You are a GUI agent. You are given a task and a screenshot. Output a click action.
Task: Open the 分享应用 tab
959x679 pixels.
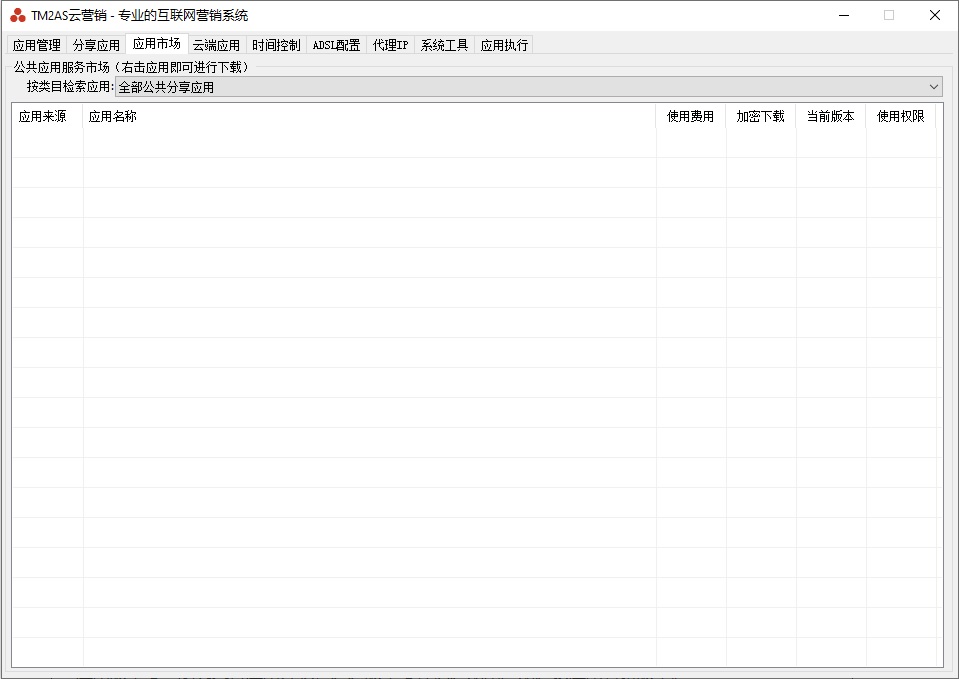click(96, 45)
